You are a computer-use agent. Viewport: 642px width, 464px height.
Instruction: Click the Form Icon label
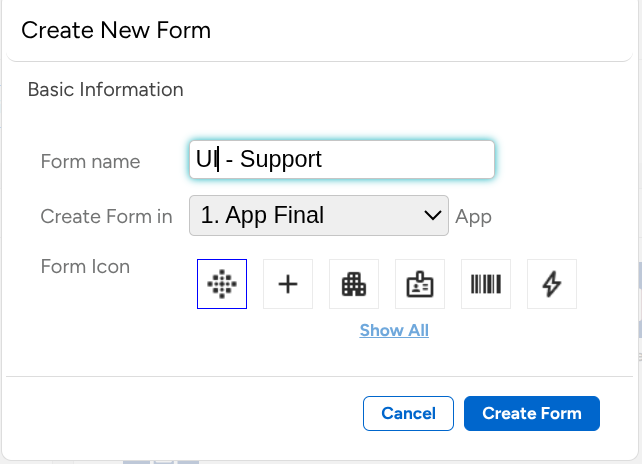coord(85,267)
